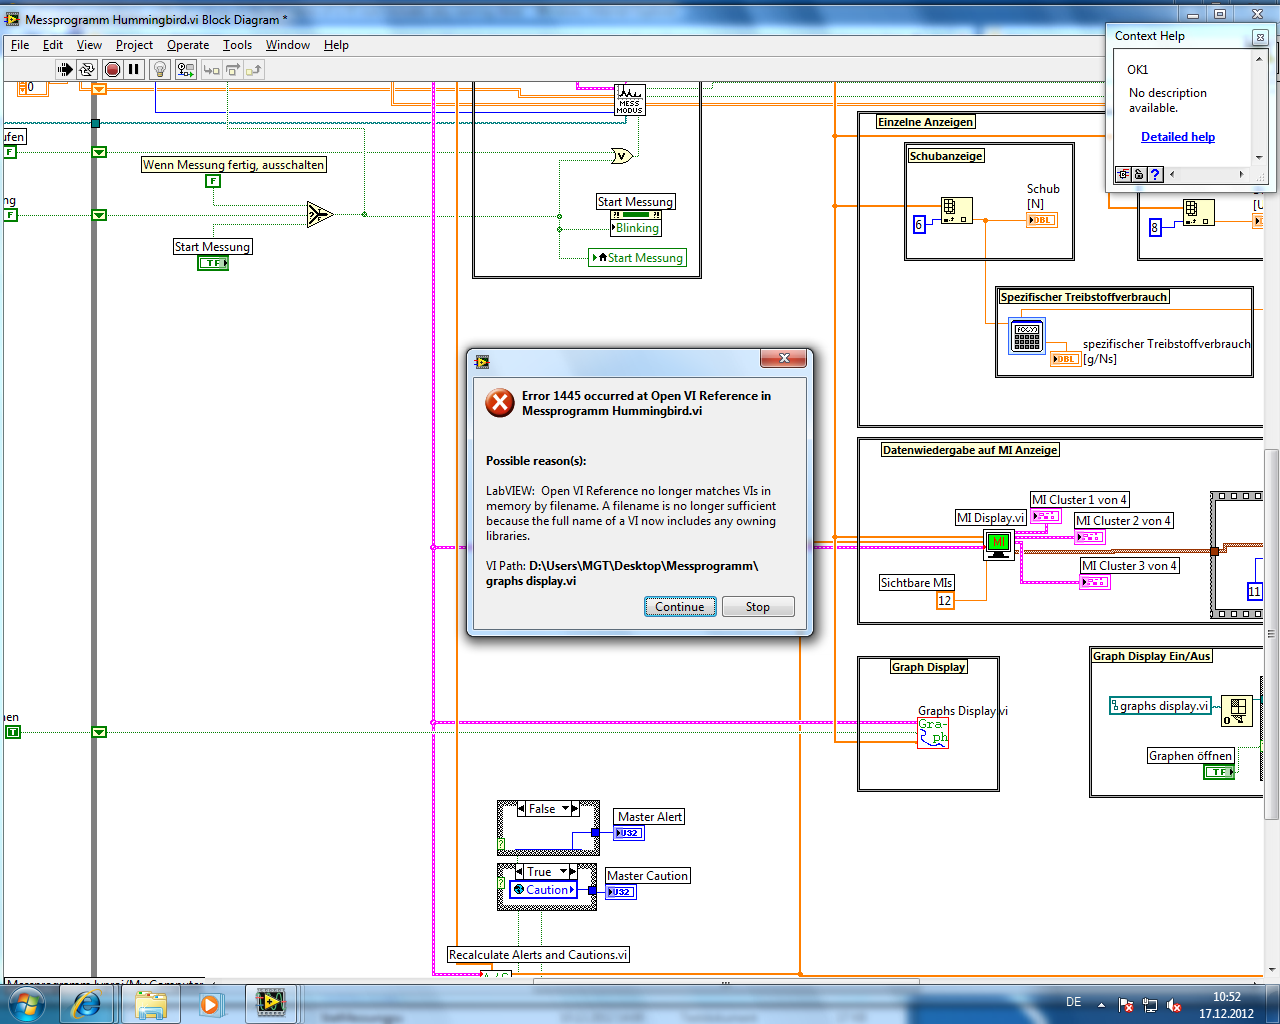Viewport: 1280px width, 1024px height.
Task: Click the MI Display.vi subVI icon
Action: (998, 544)
